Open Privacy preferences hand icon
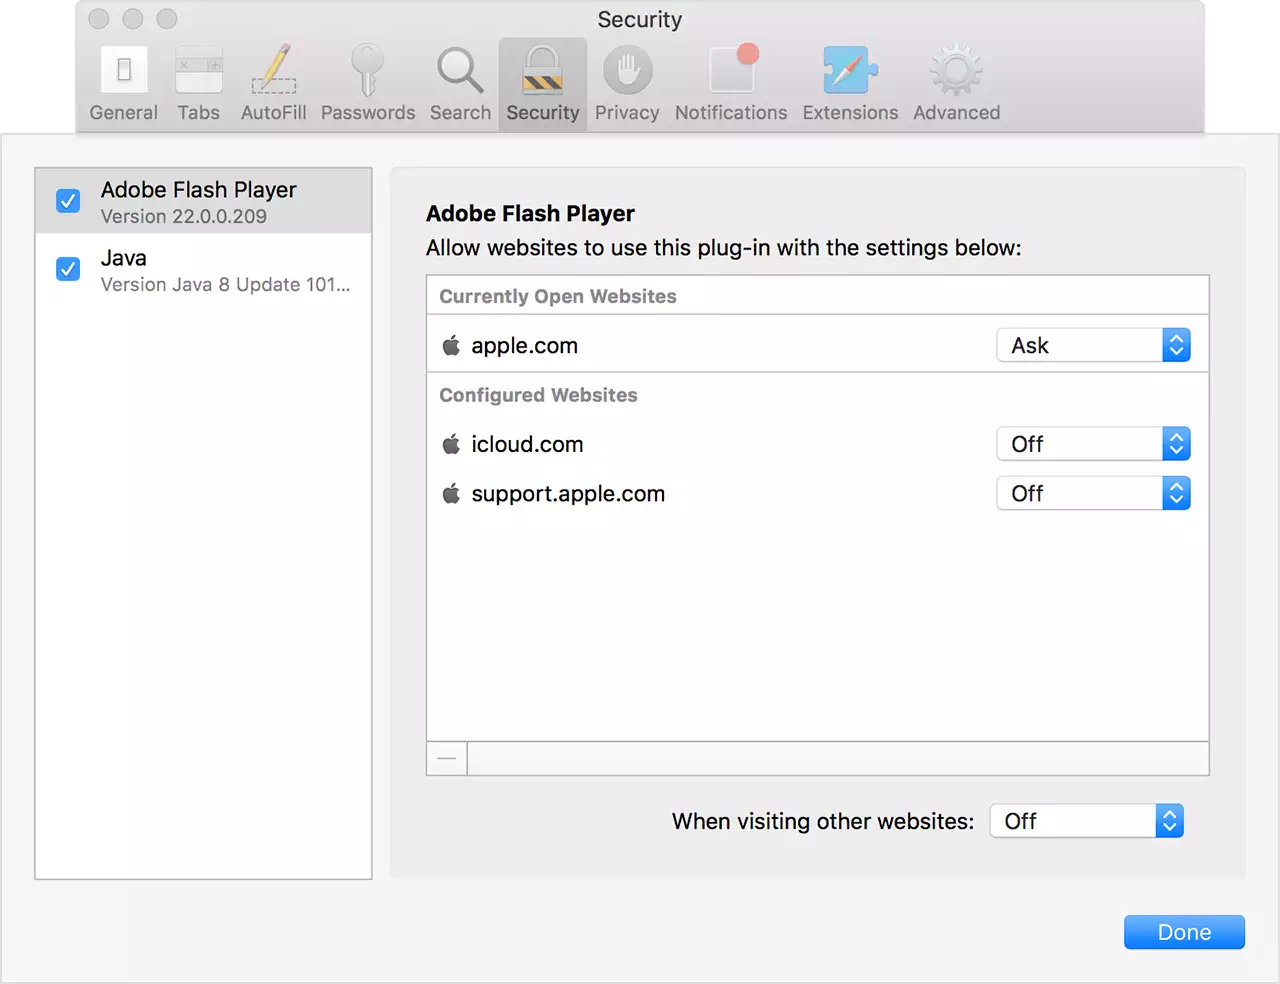1280x984 pixels. point(627,71)
